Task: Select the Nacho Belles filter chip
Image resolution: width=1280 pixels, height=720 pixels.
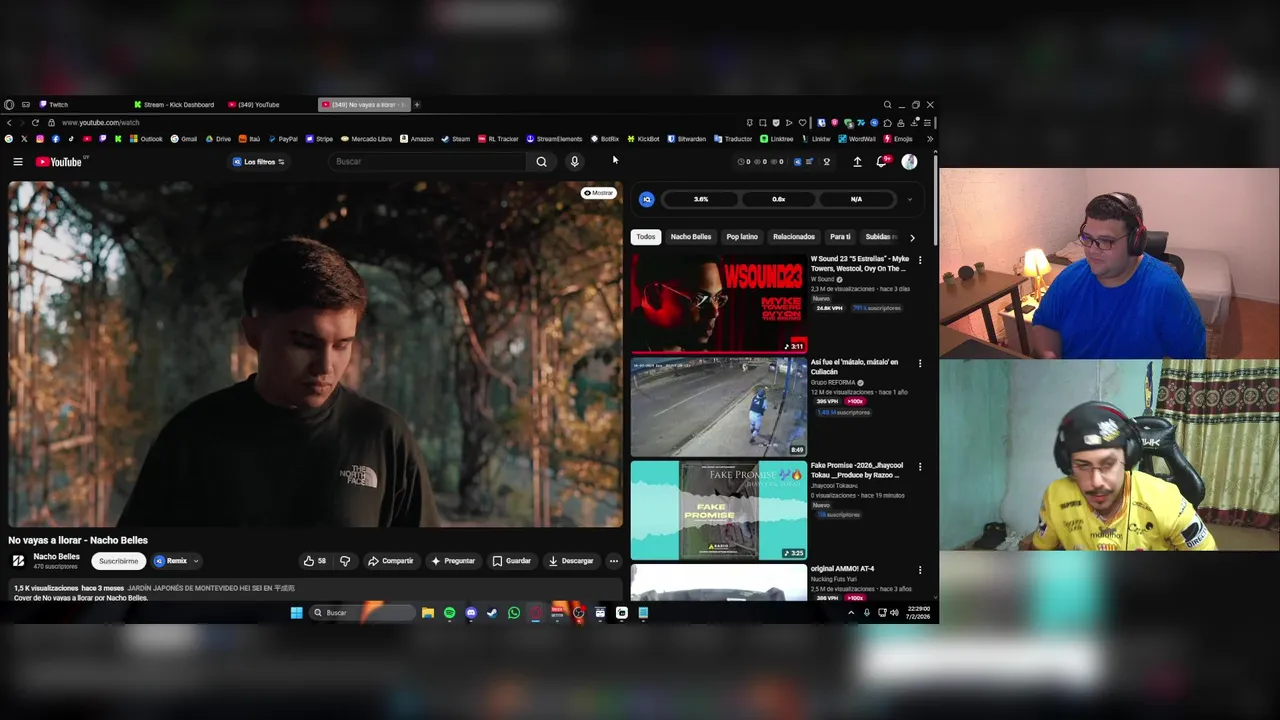Action: pyautogui.click(x=691, y=237)
